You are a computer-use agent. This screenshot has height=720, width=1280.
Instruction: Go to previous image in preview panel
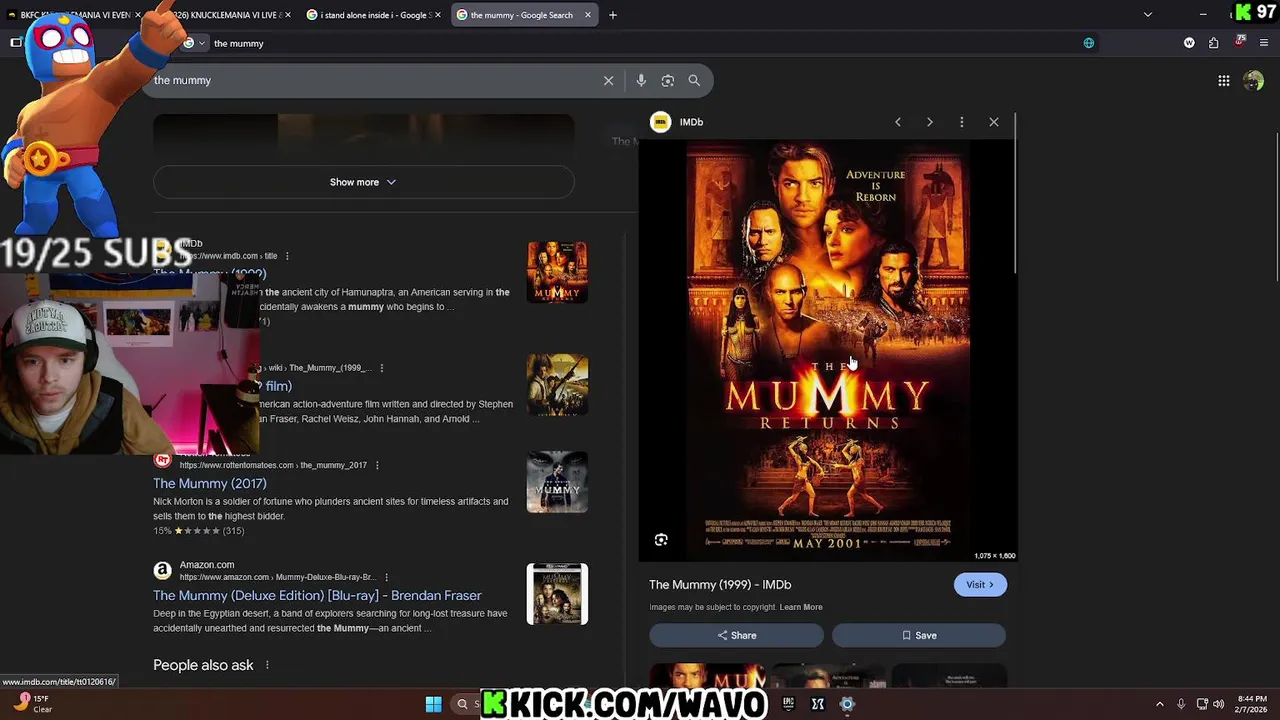click(898, 122)
